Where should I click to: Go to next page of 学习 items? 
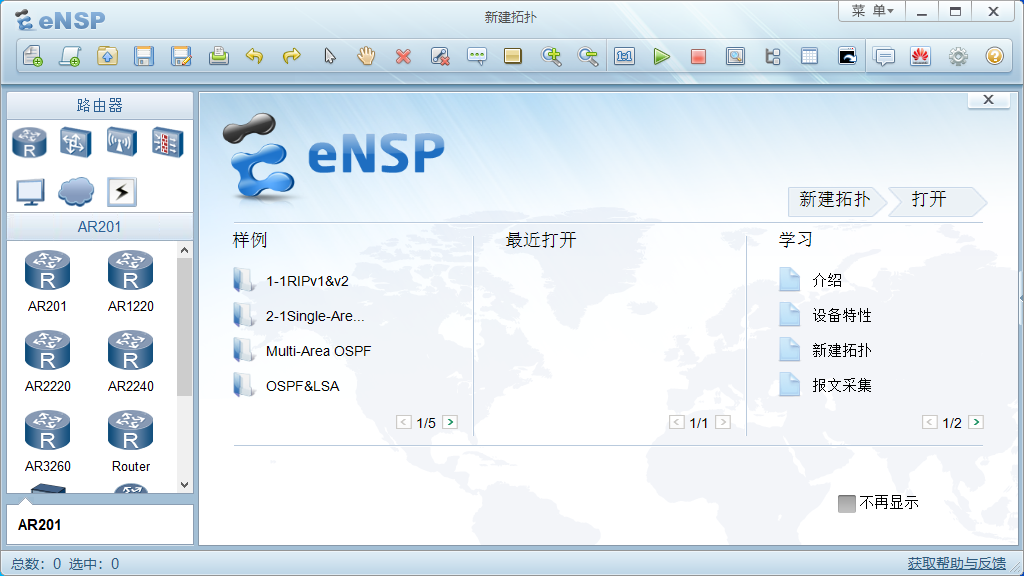click(975, 422)
